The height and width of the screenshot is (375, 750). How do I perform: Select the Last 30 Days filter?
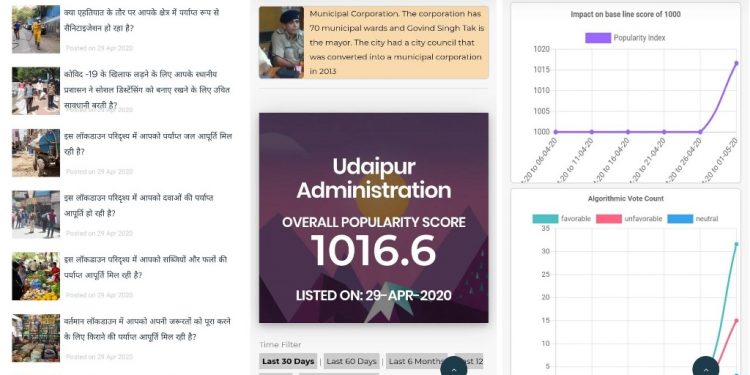288,361
